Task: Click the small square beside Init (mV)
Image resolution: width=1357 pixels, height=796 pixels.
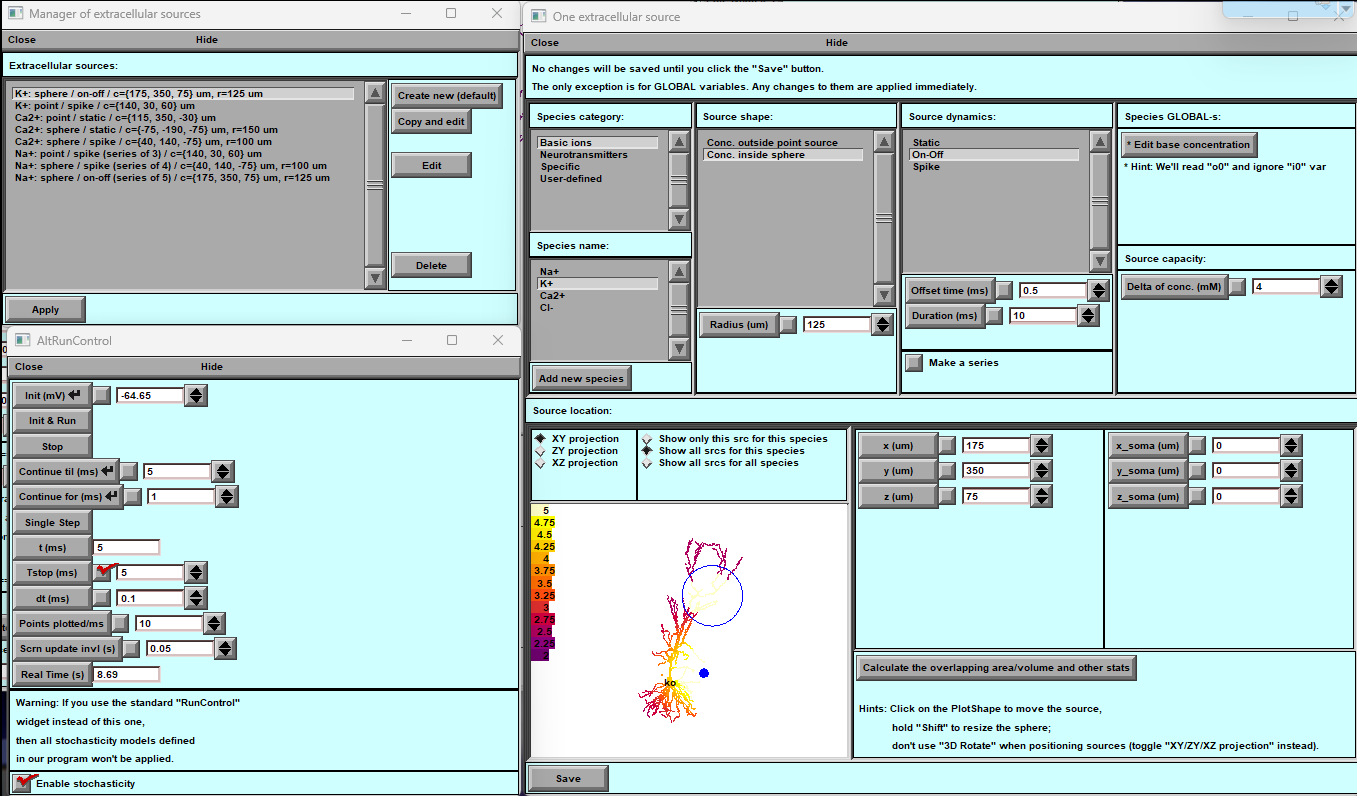Action: (103, 395)
